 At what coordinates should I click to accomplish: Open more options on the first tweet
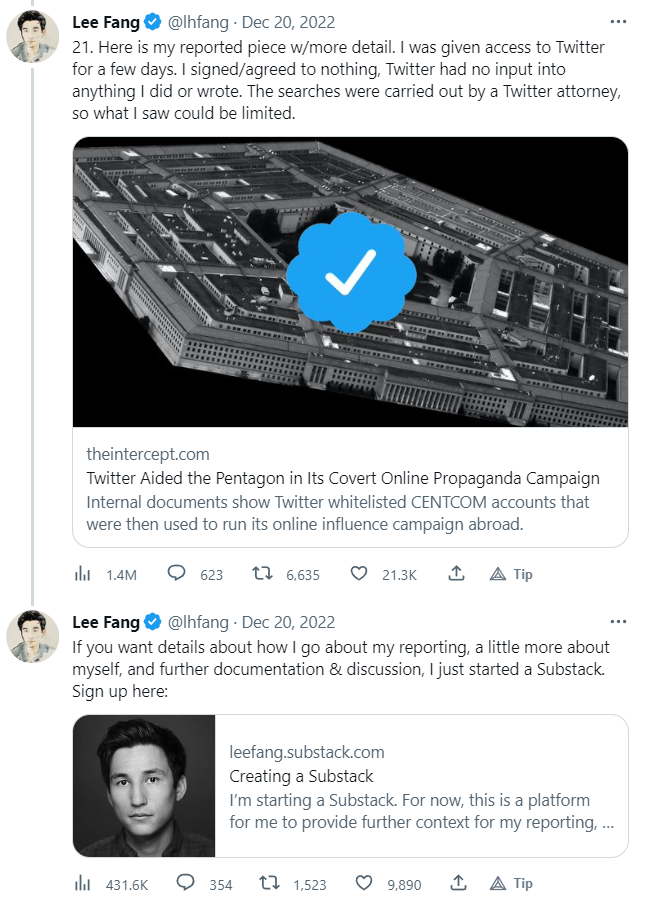pyautogui.click(x=618, y=22)
